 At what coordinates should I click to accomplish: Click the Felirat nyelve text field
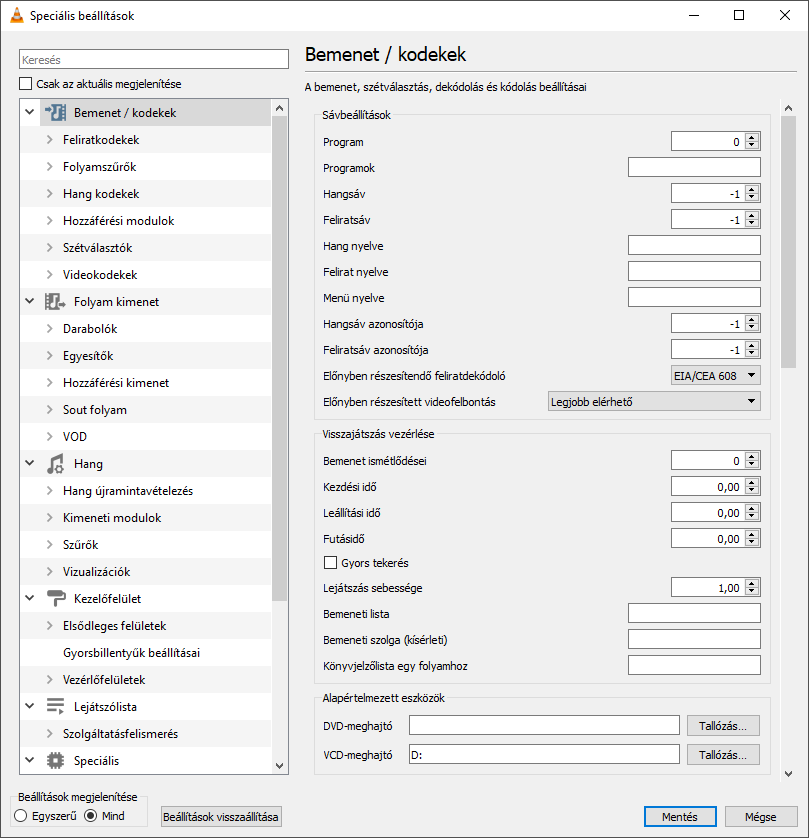point(694,271)
